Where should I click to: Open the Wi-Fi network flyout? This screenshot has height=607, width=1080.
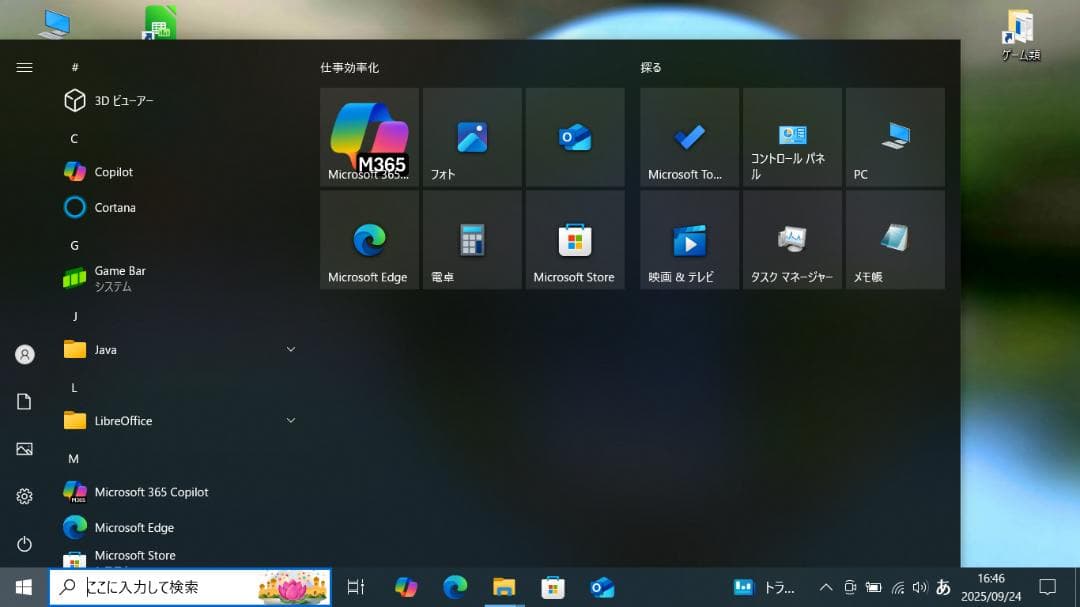[x=898, y=588]
